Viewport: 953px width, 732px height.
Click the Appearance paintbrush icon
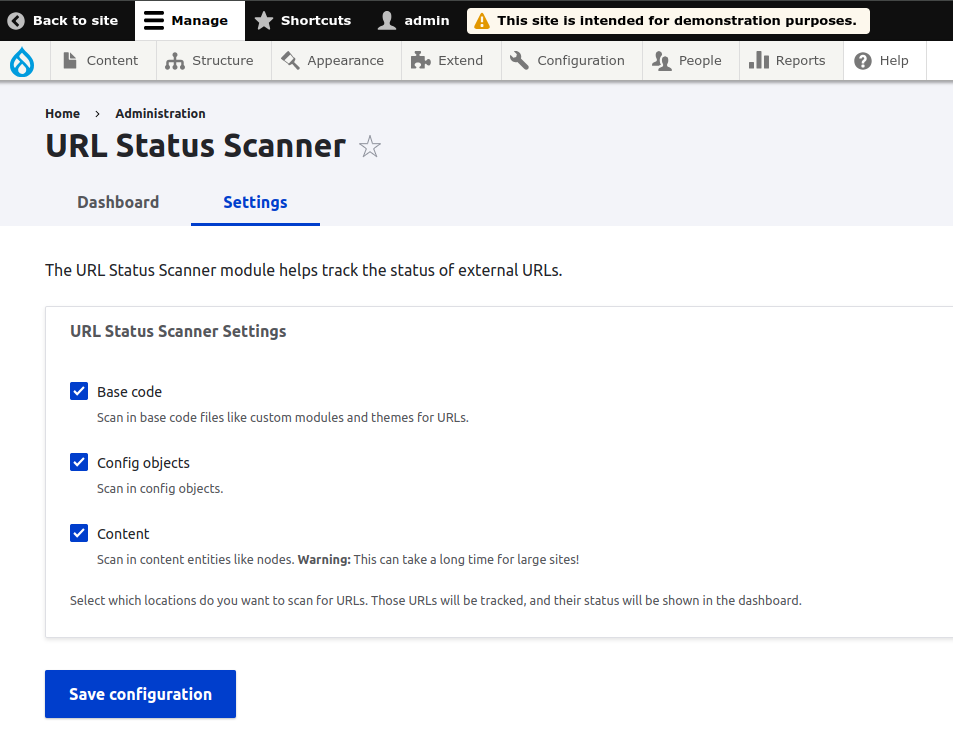coord(289,60)
